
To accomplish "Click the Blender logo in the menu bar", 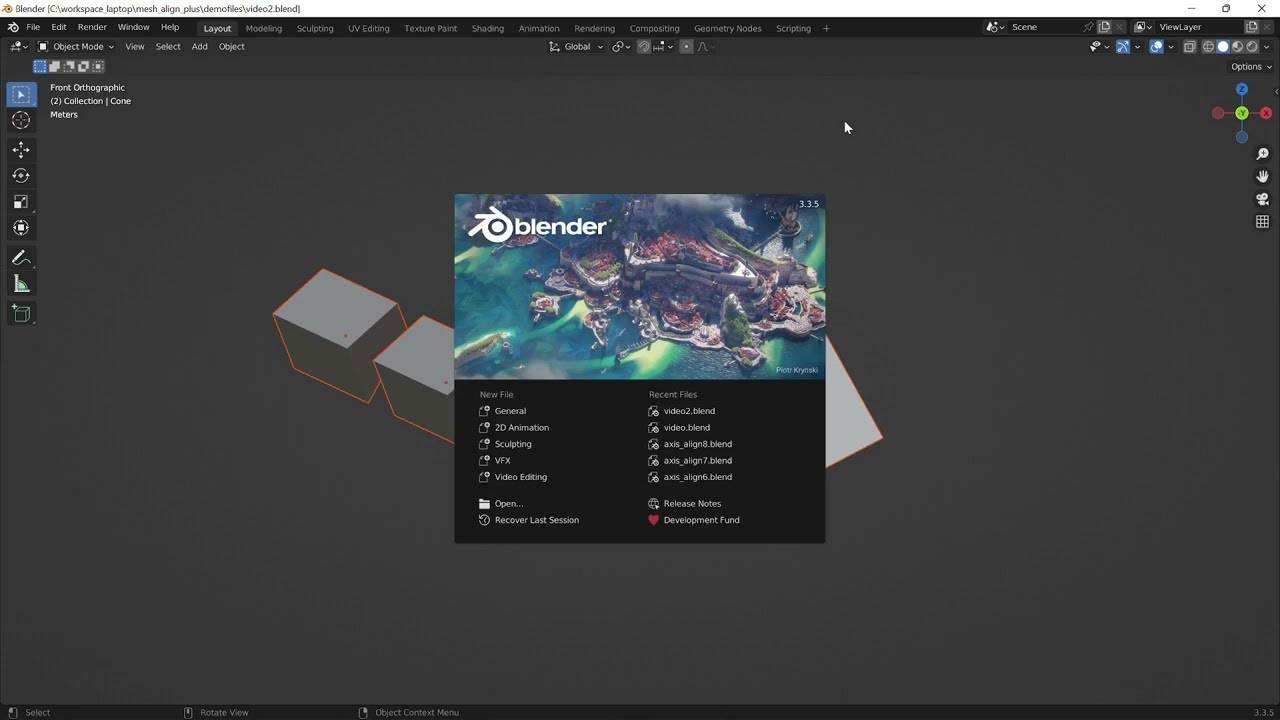I will pyautogui.click(x=13, y=28).
